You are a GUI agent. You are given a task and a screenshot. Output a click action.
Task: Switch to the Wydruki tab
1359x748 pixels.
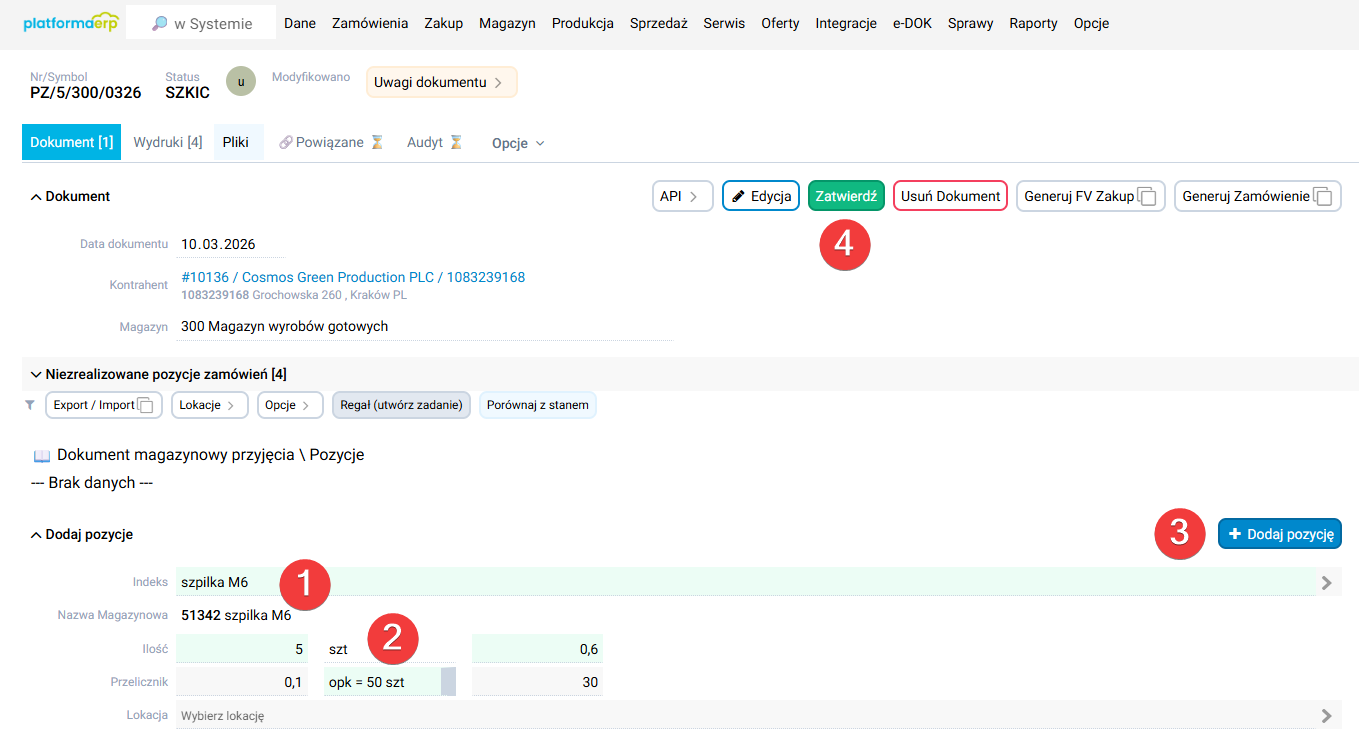click(167, 143)
